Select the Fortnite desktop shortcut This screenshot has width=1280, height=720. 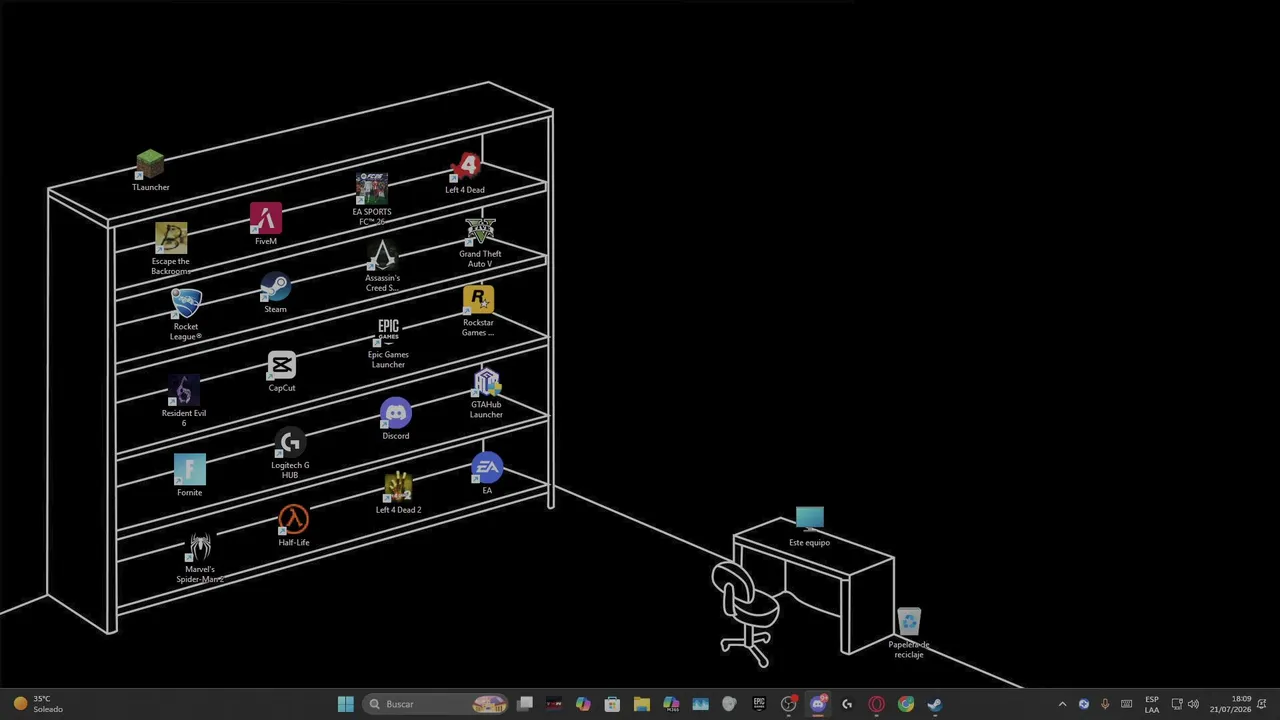click(x=189, y=475)
